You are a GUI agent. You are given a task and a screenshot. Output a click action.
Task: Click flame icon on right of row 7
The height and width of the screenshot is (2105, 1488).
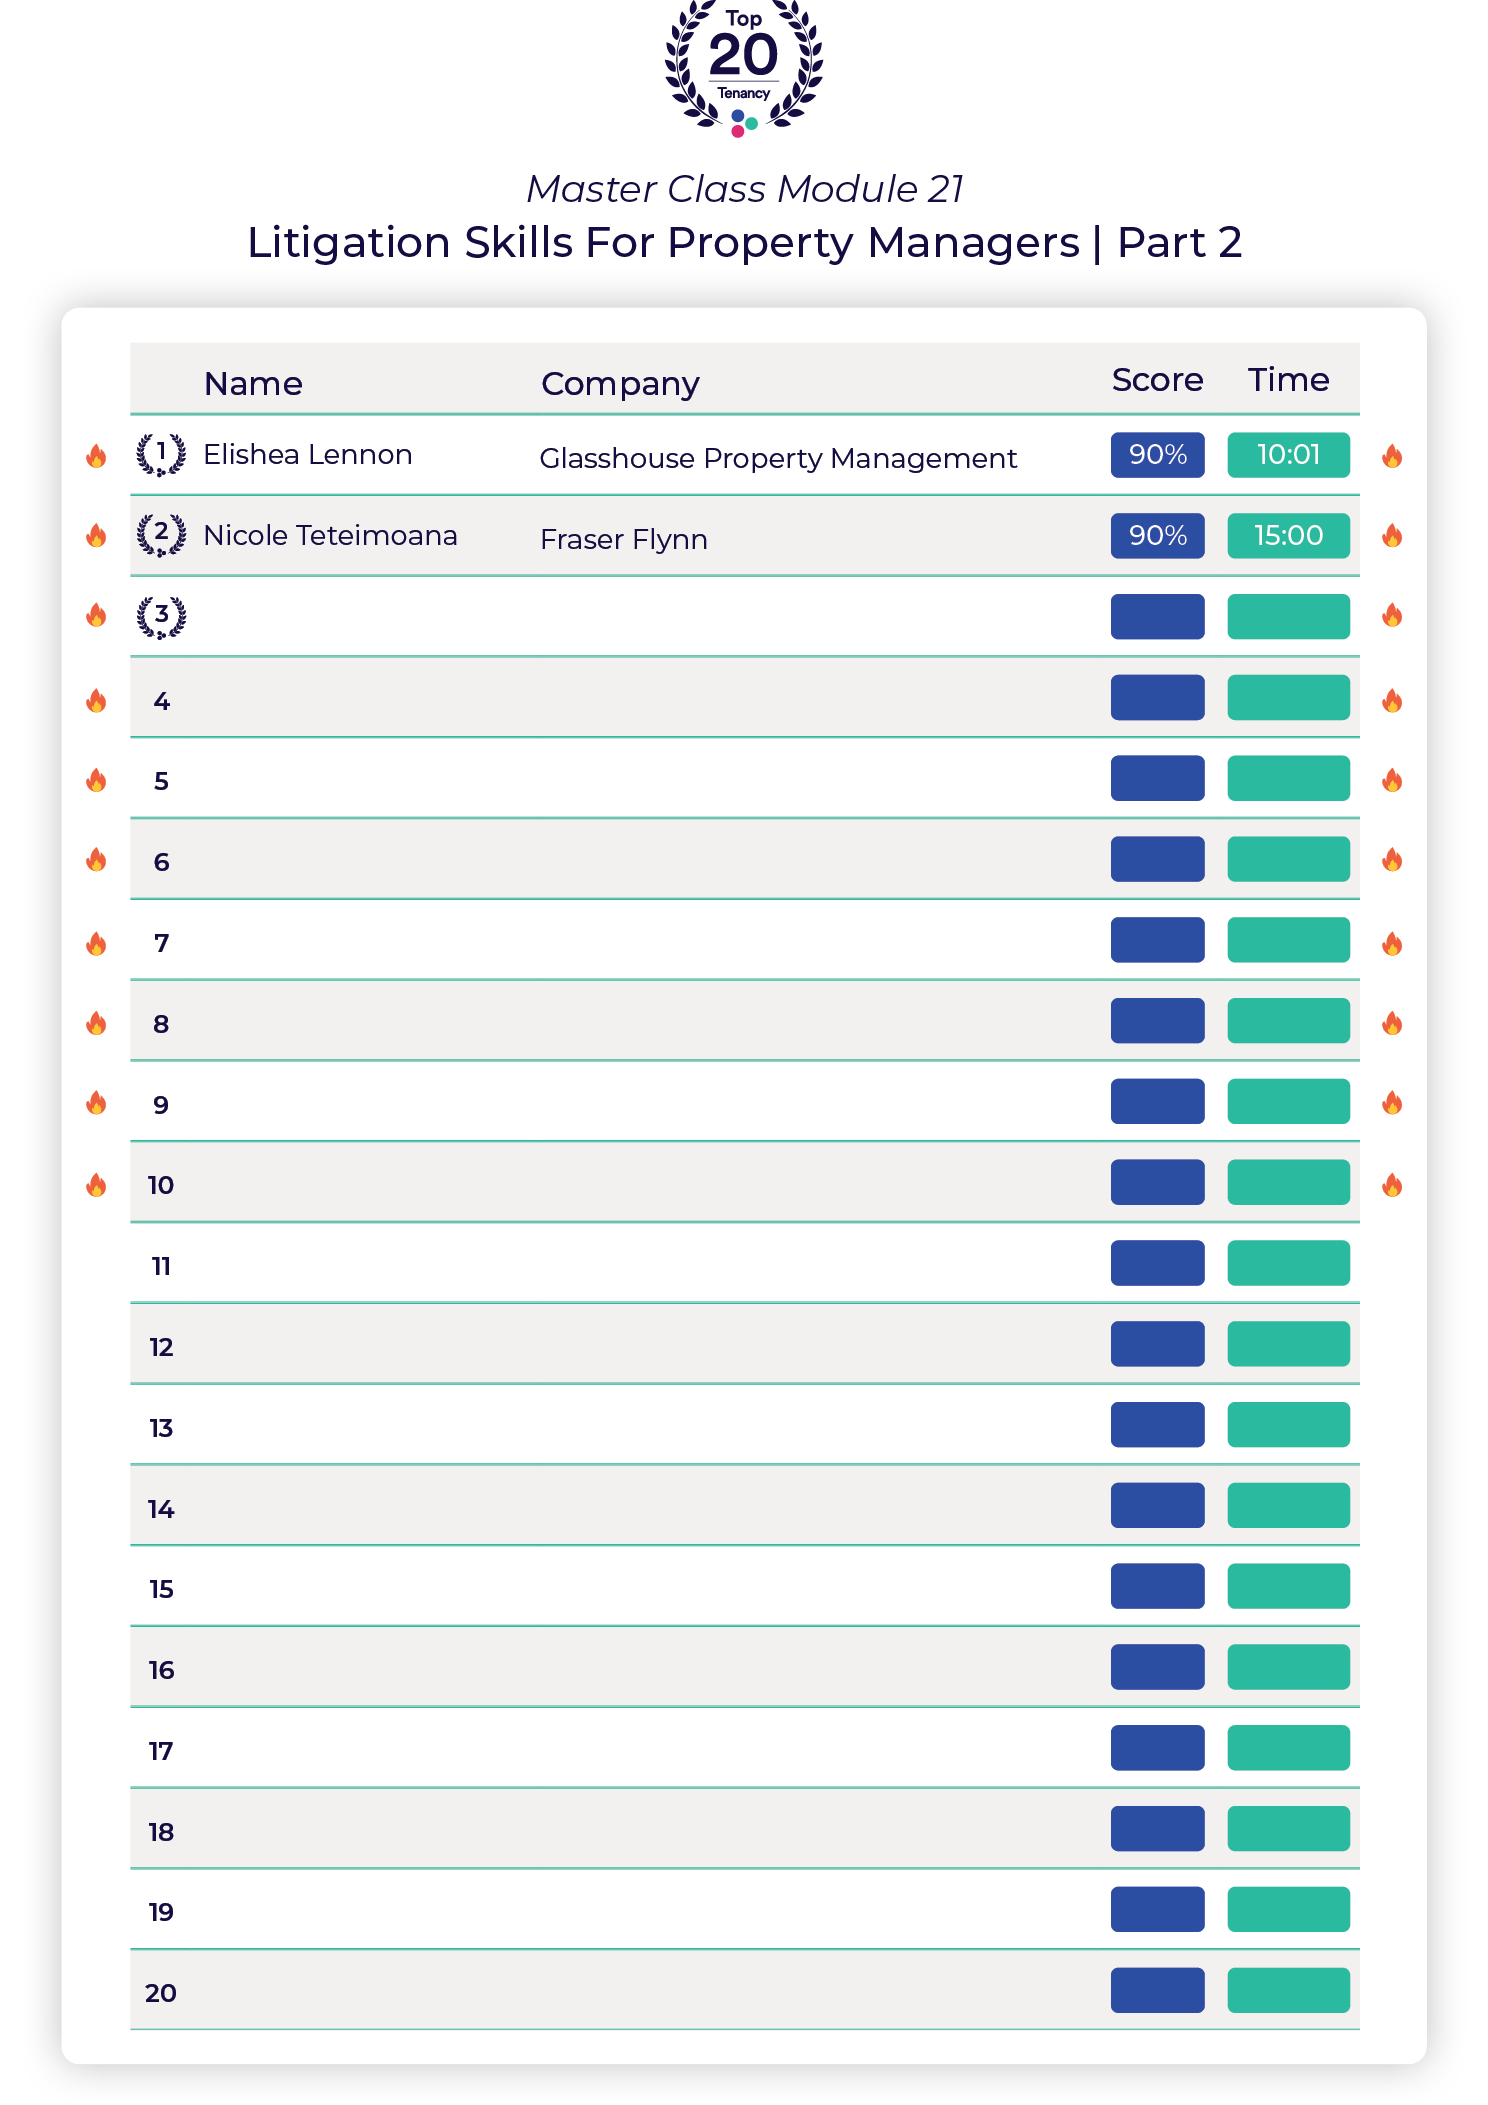(1392, 943)
